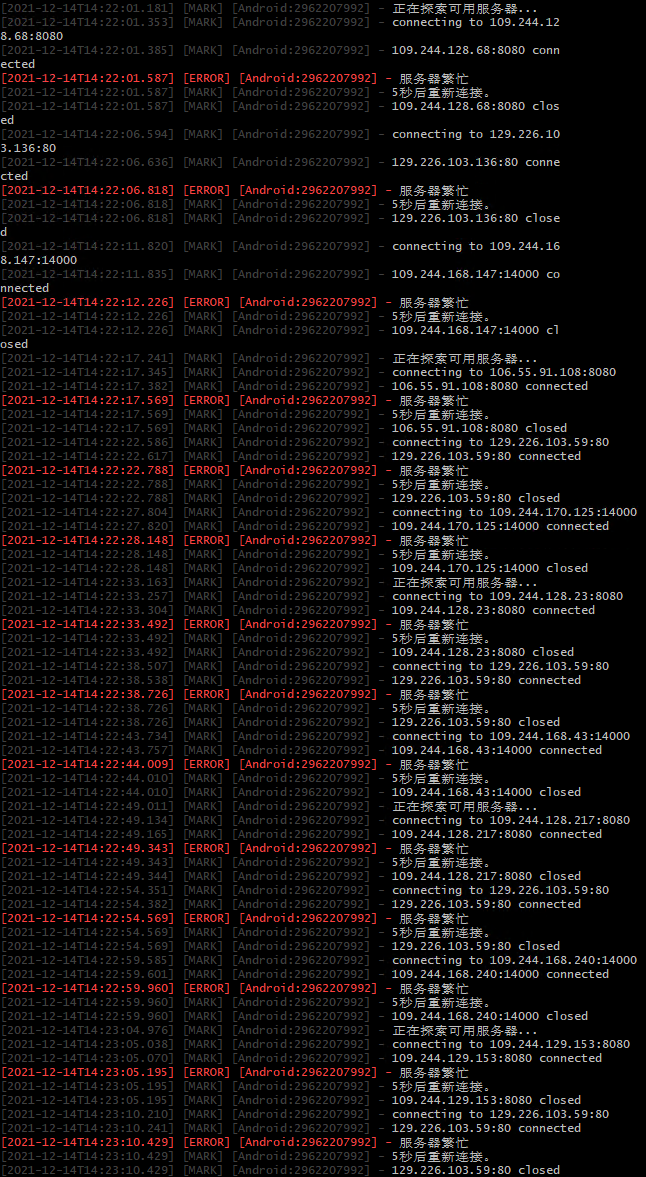646x1177 pixels.
Task: Select the 14:22:22.586 connecting to 129.226.103.59:80 line
Action: tap(305, 443)
